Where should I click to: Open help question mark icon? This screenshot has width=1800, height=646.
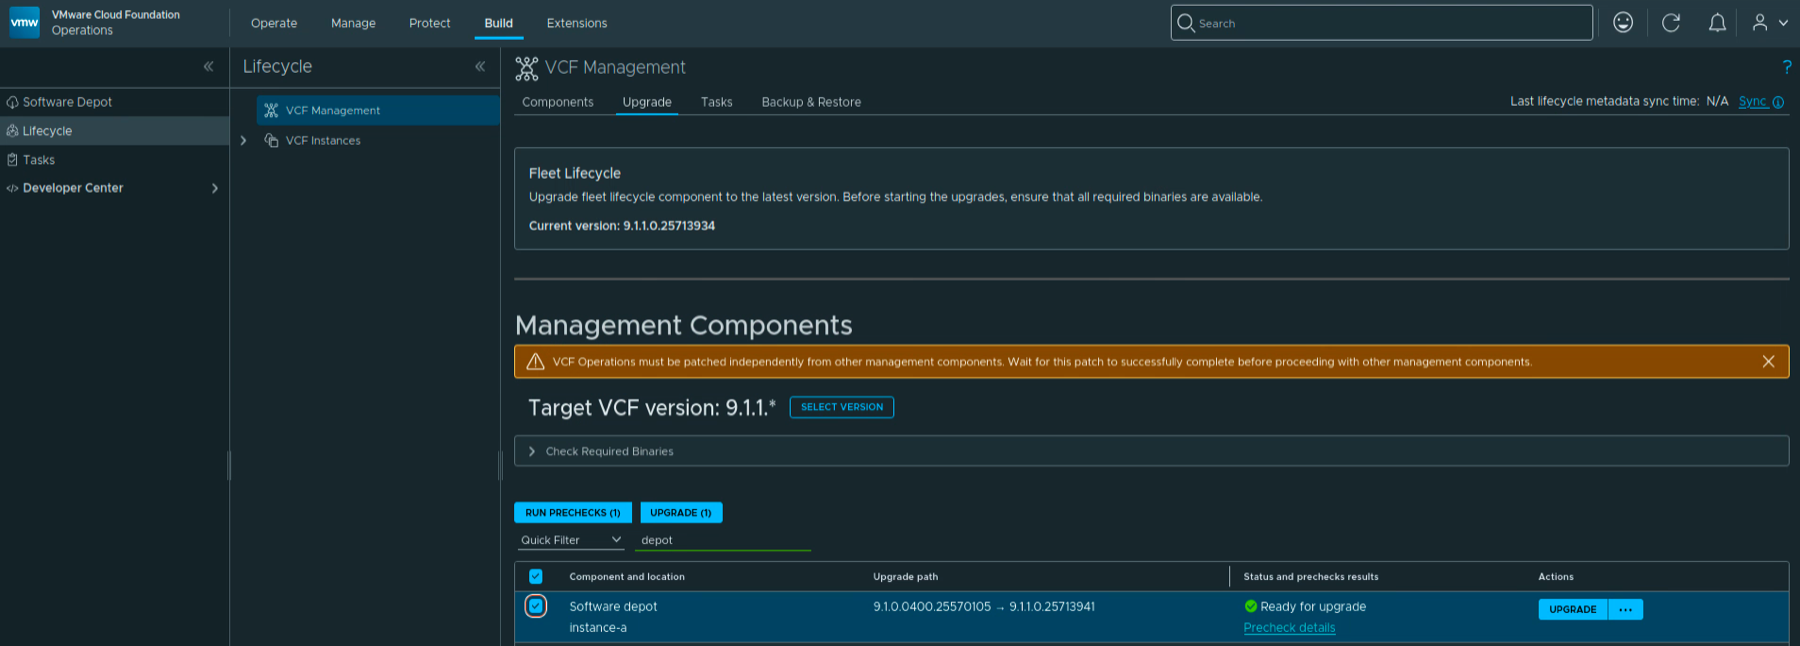(1786, 67)
